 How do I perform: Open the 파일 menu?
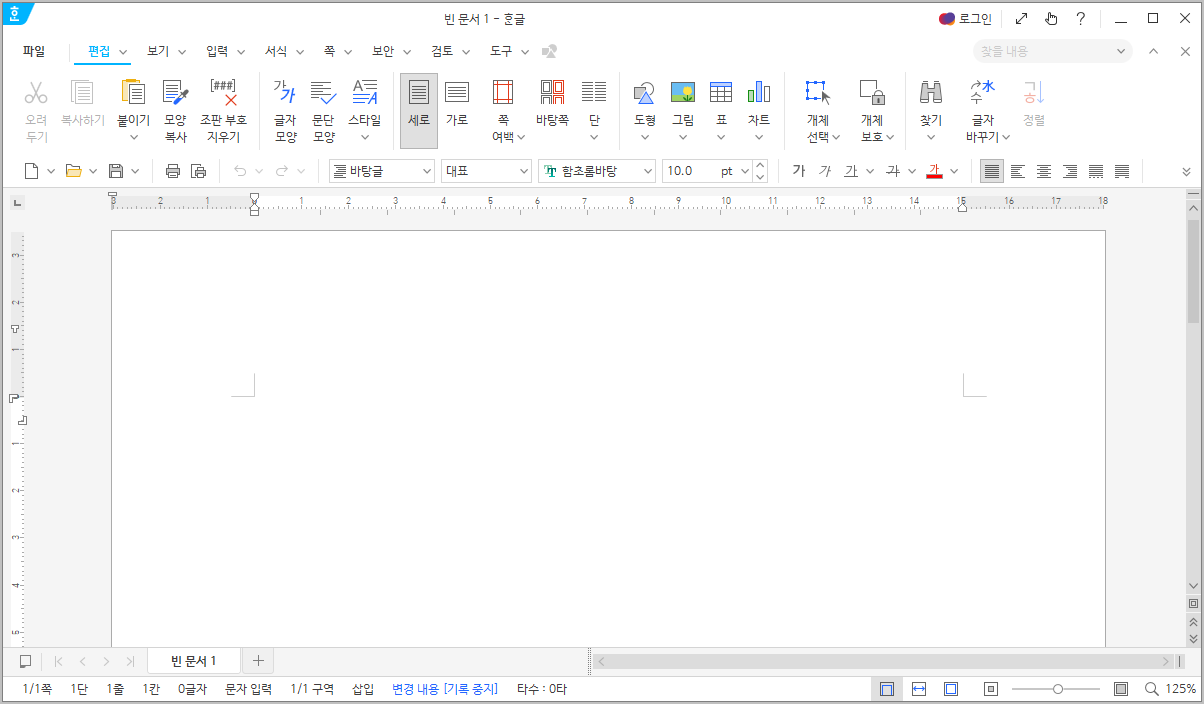coord(34,51)
